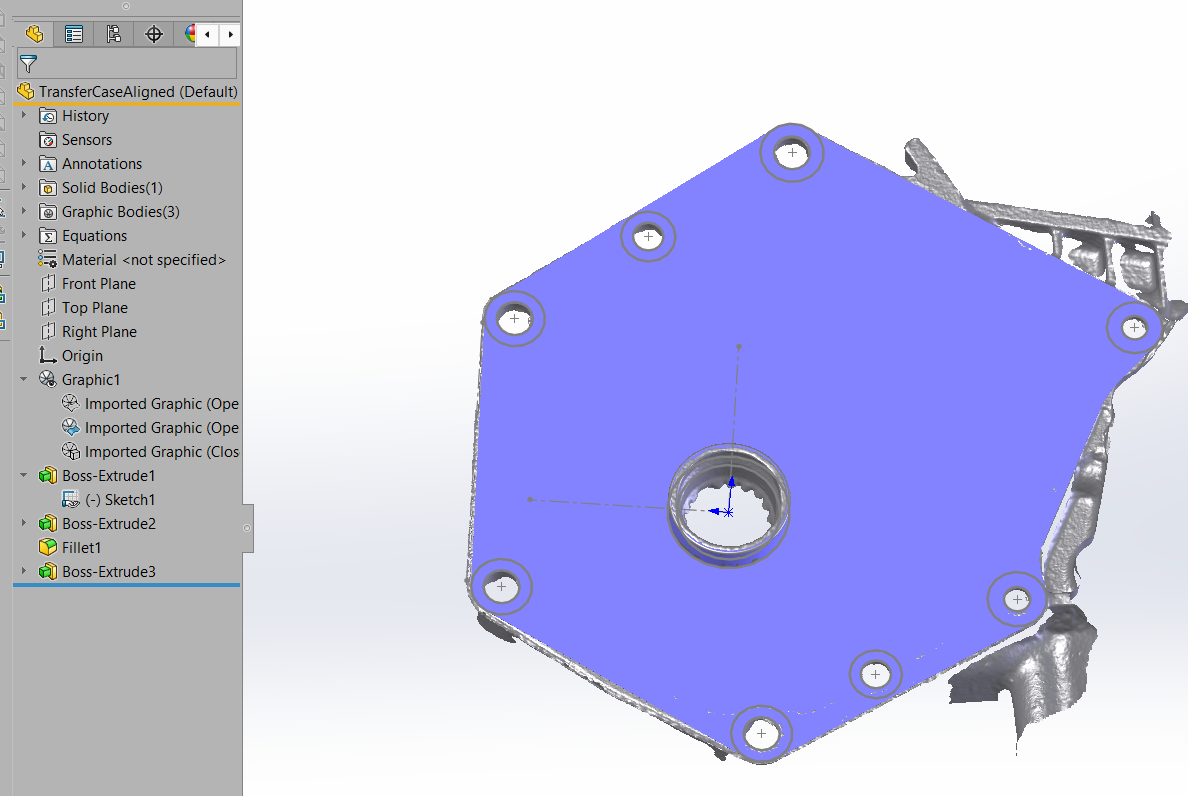
Task: Open the ConfigurationManager tab
Action: point(114,34)
